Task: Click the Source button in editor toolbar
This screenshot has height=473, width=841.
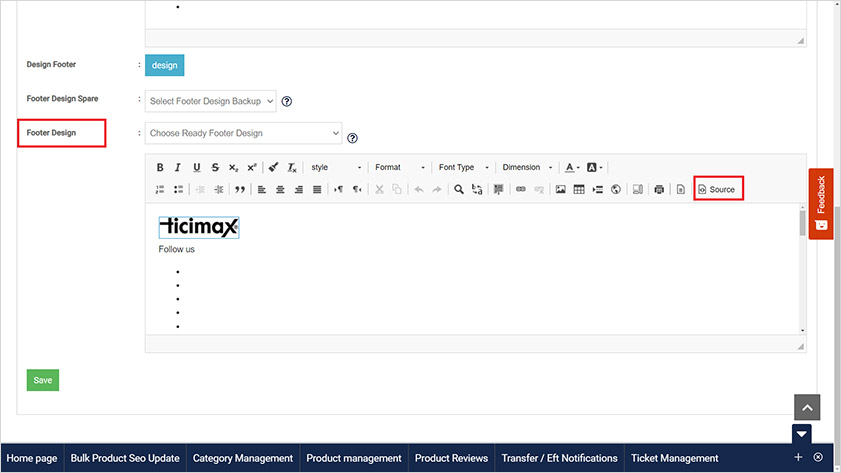Action: (x=717, y=189)
